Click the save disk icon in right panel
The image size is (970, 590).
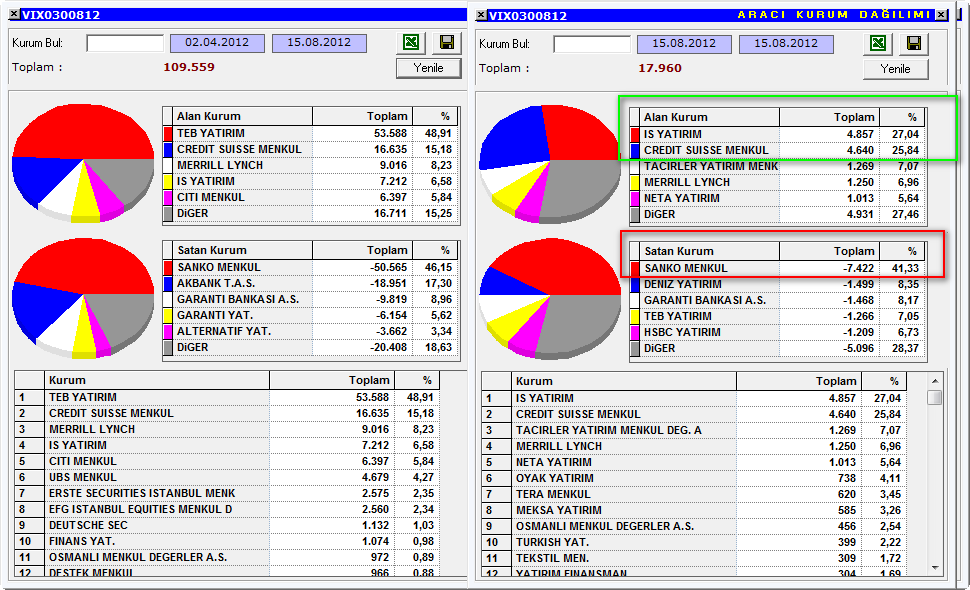point(914,43)
